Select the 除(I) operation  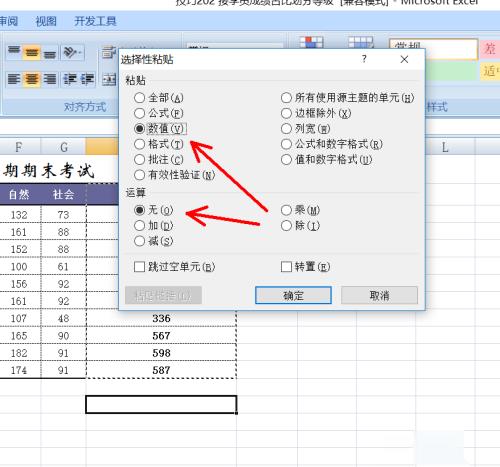pos(300,226)
